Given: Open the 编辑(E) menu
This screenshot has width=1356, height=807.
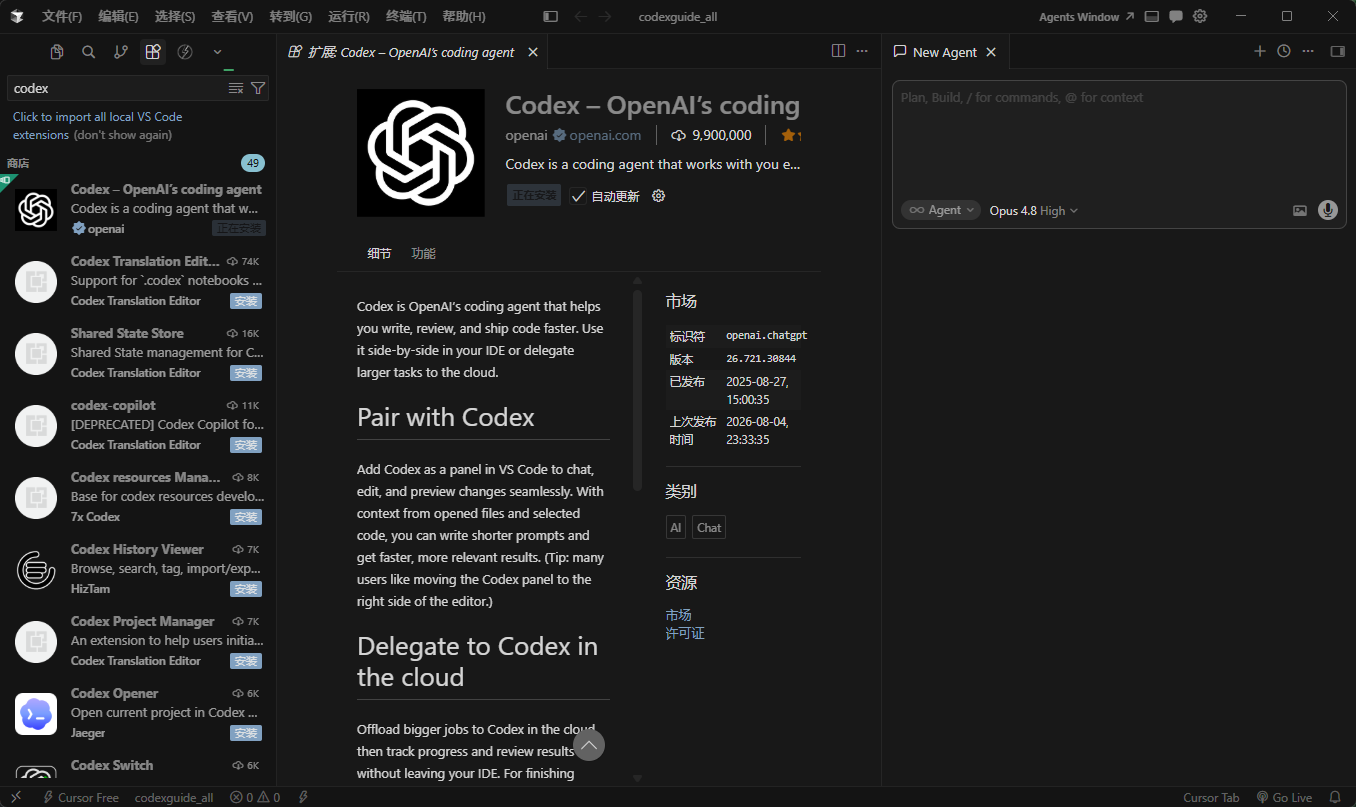Looking at the screenshot, I should [119, 17].
